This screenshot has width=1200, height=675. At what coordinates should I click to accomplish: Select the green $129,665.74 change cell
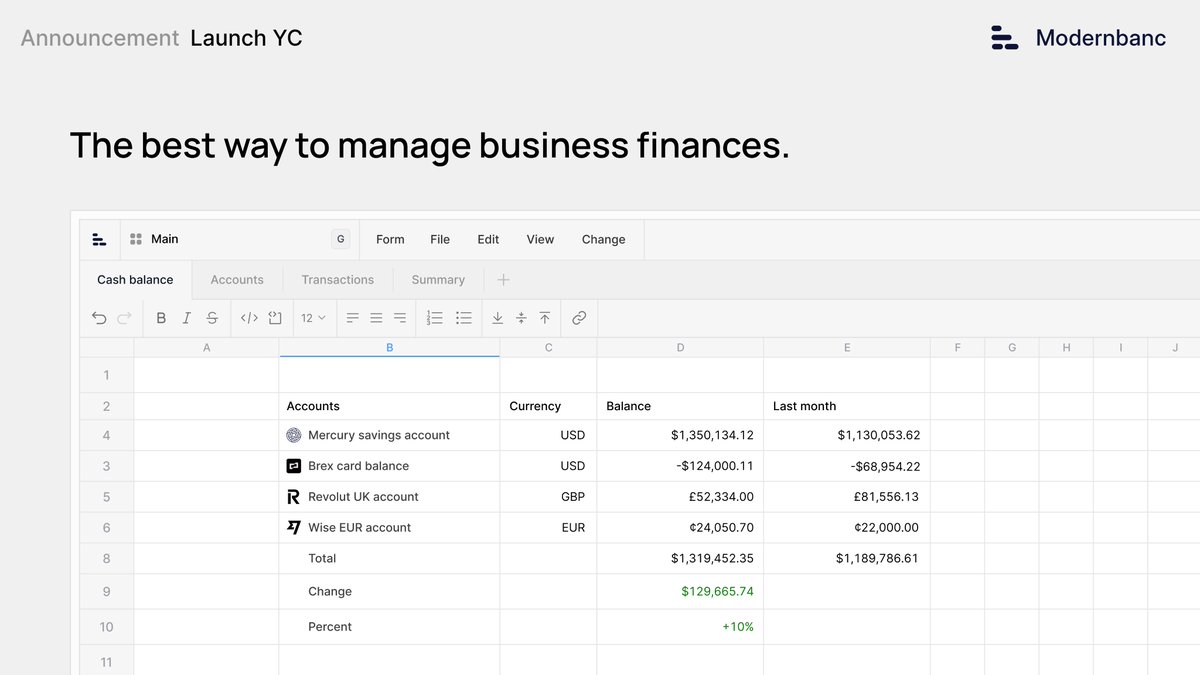pos(680,592)
